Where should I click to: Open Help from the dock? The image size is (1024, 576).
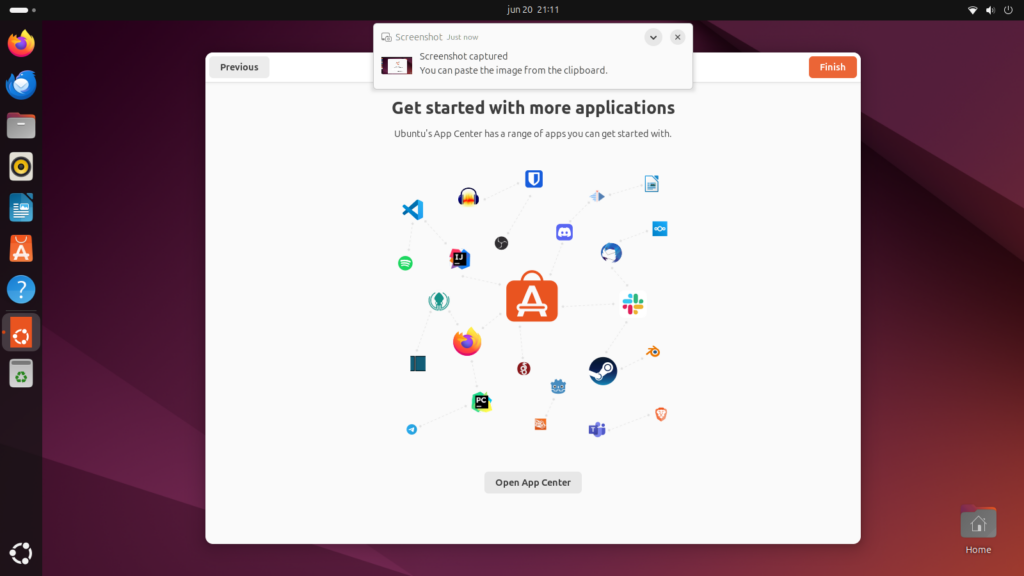pyautogui.click(x=21, y=289)
